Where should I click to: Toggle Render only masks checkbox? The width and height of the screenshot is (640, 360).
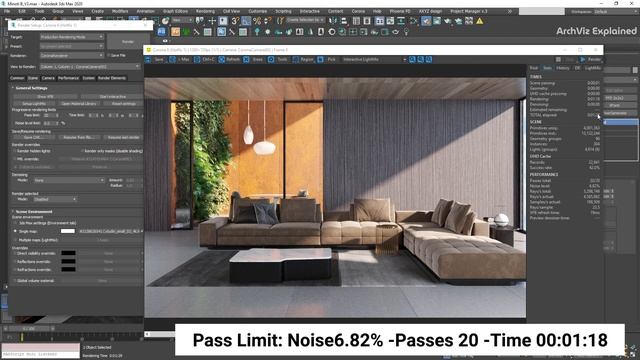(x=82, y=151)
